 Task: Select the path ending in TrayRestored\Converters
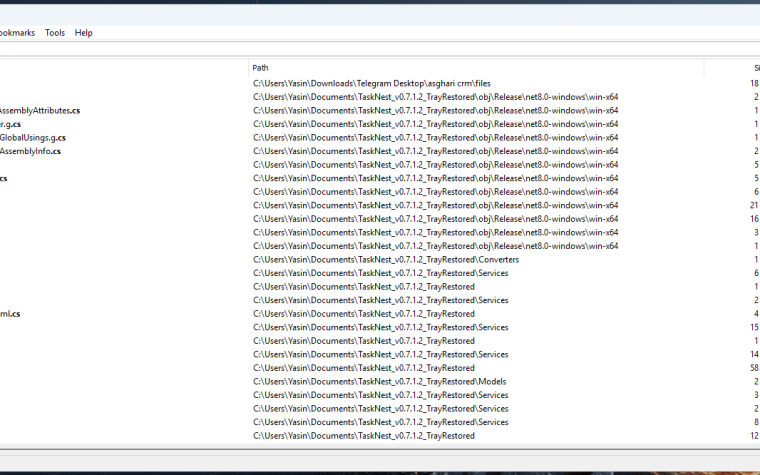[x=386, y=260]
